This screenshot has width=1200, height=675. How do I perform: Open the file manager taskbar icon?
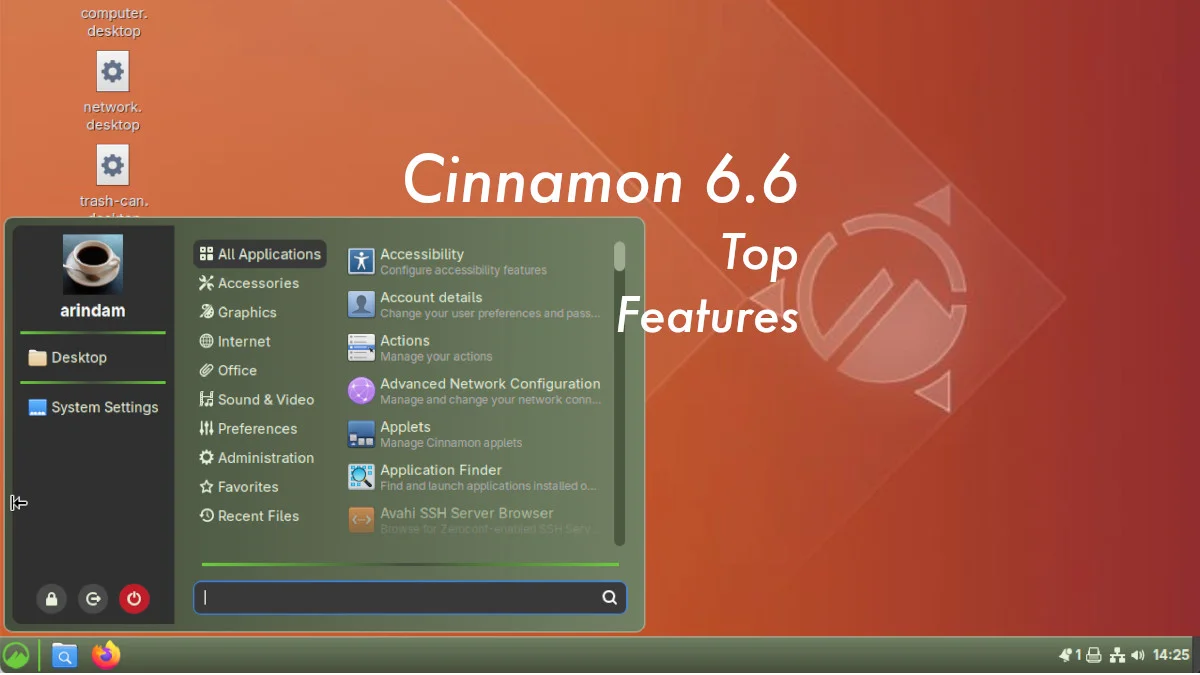tap(64, 656)
